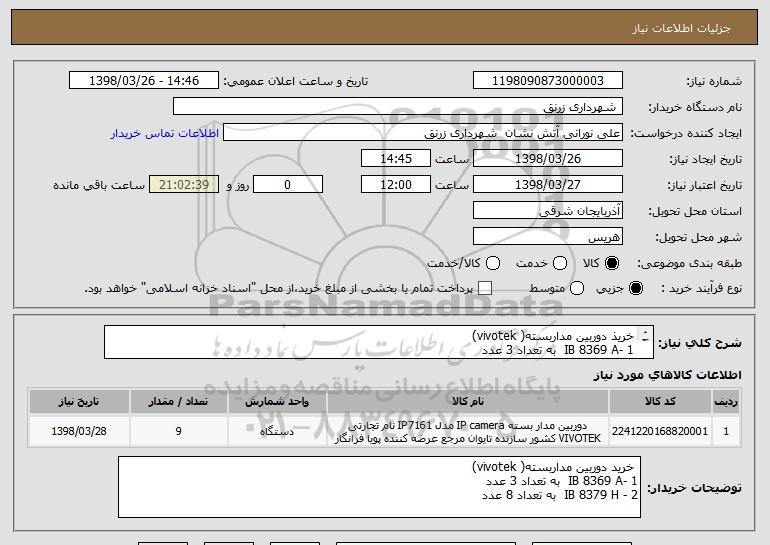Click the شماره نیاز field 1198090873000003
This screenshot has width=770, height=545.
[548, 81]
